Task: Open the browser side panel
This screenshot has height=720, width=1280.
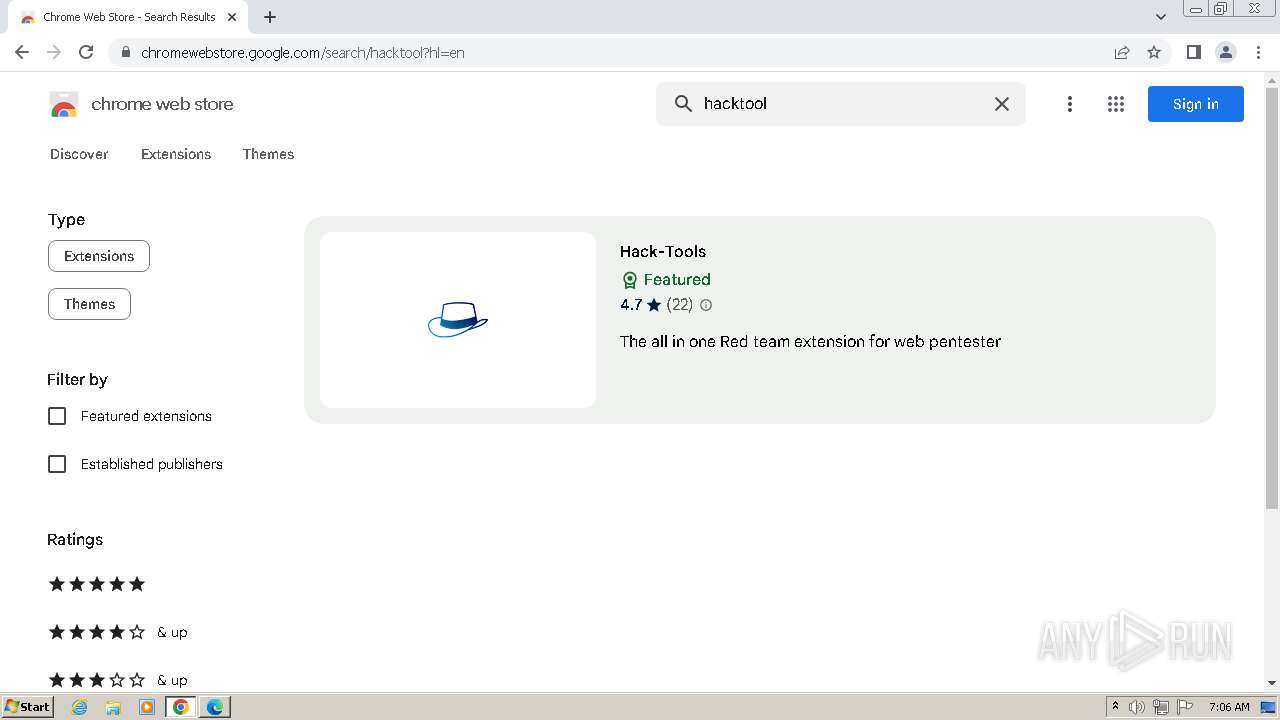Action: (x=1193, y=52)
